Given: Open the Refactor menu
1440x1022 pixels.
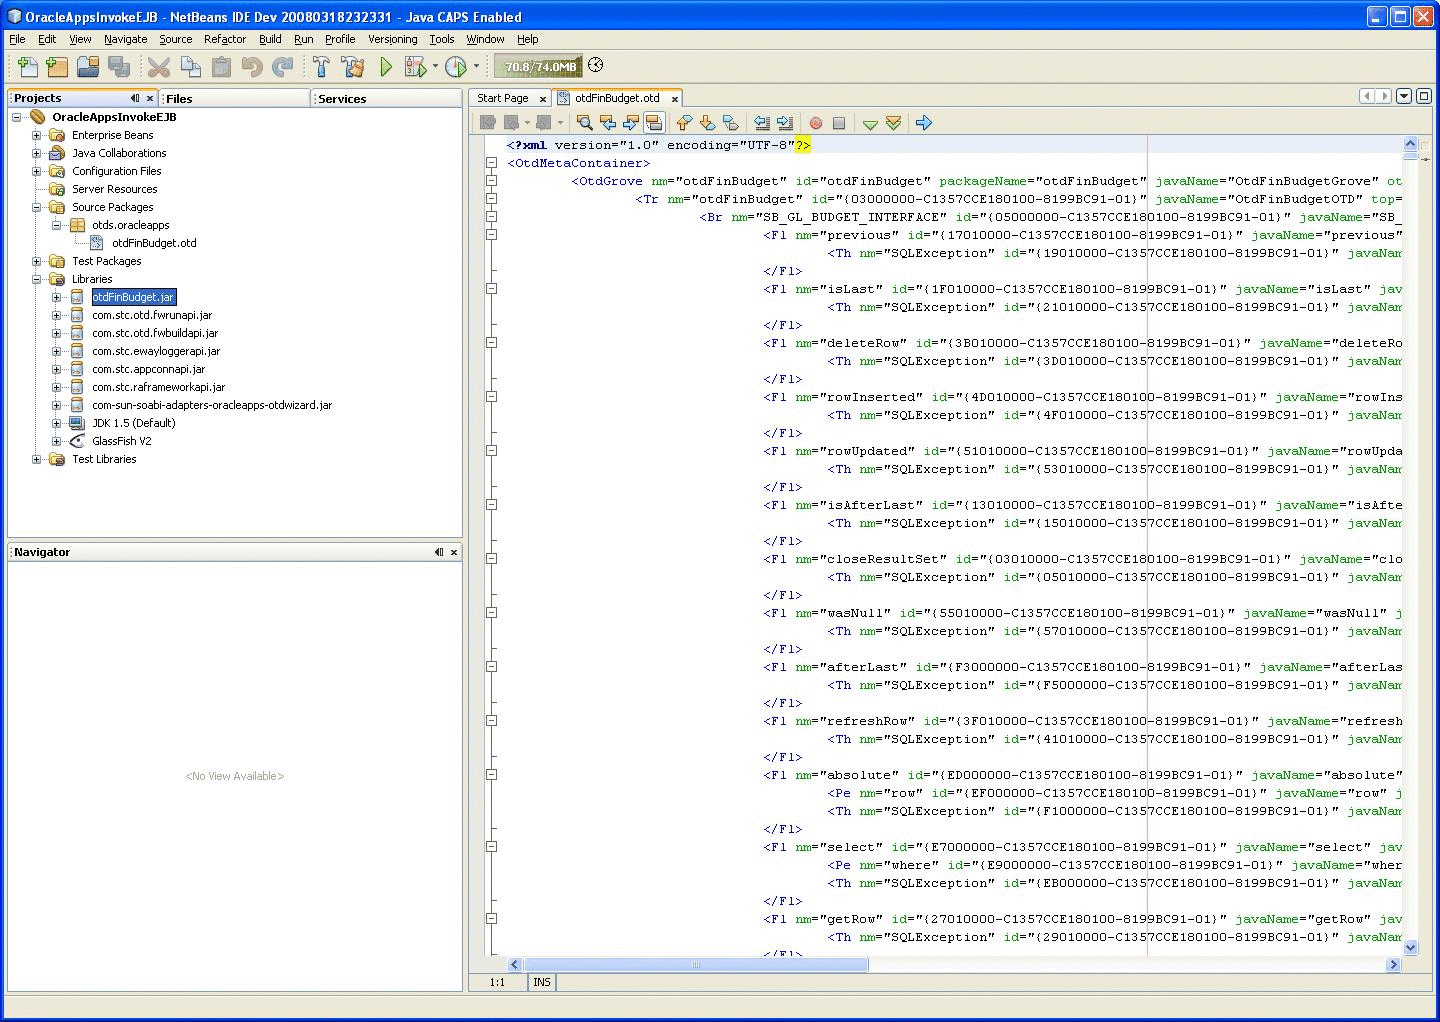Looking at the screenshot, I should (225, 39).
